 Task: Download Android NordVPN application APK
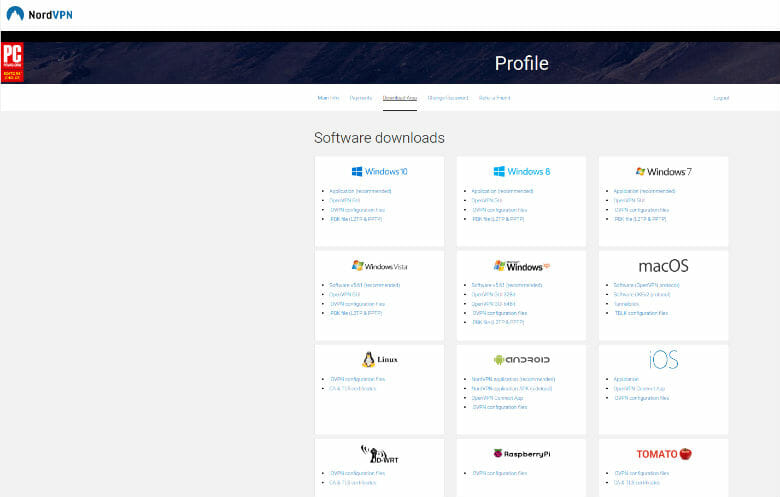511,389
